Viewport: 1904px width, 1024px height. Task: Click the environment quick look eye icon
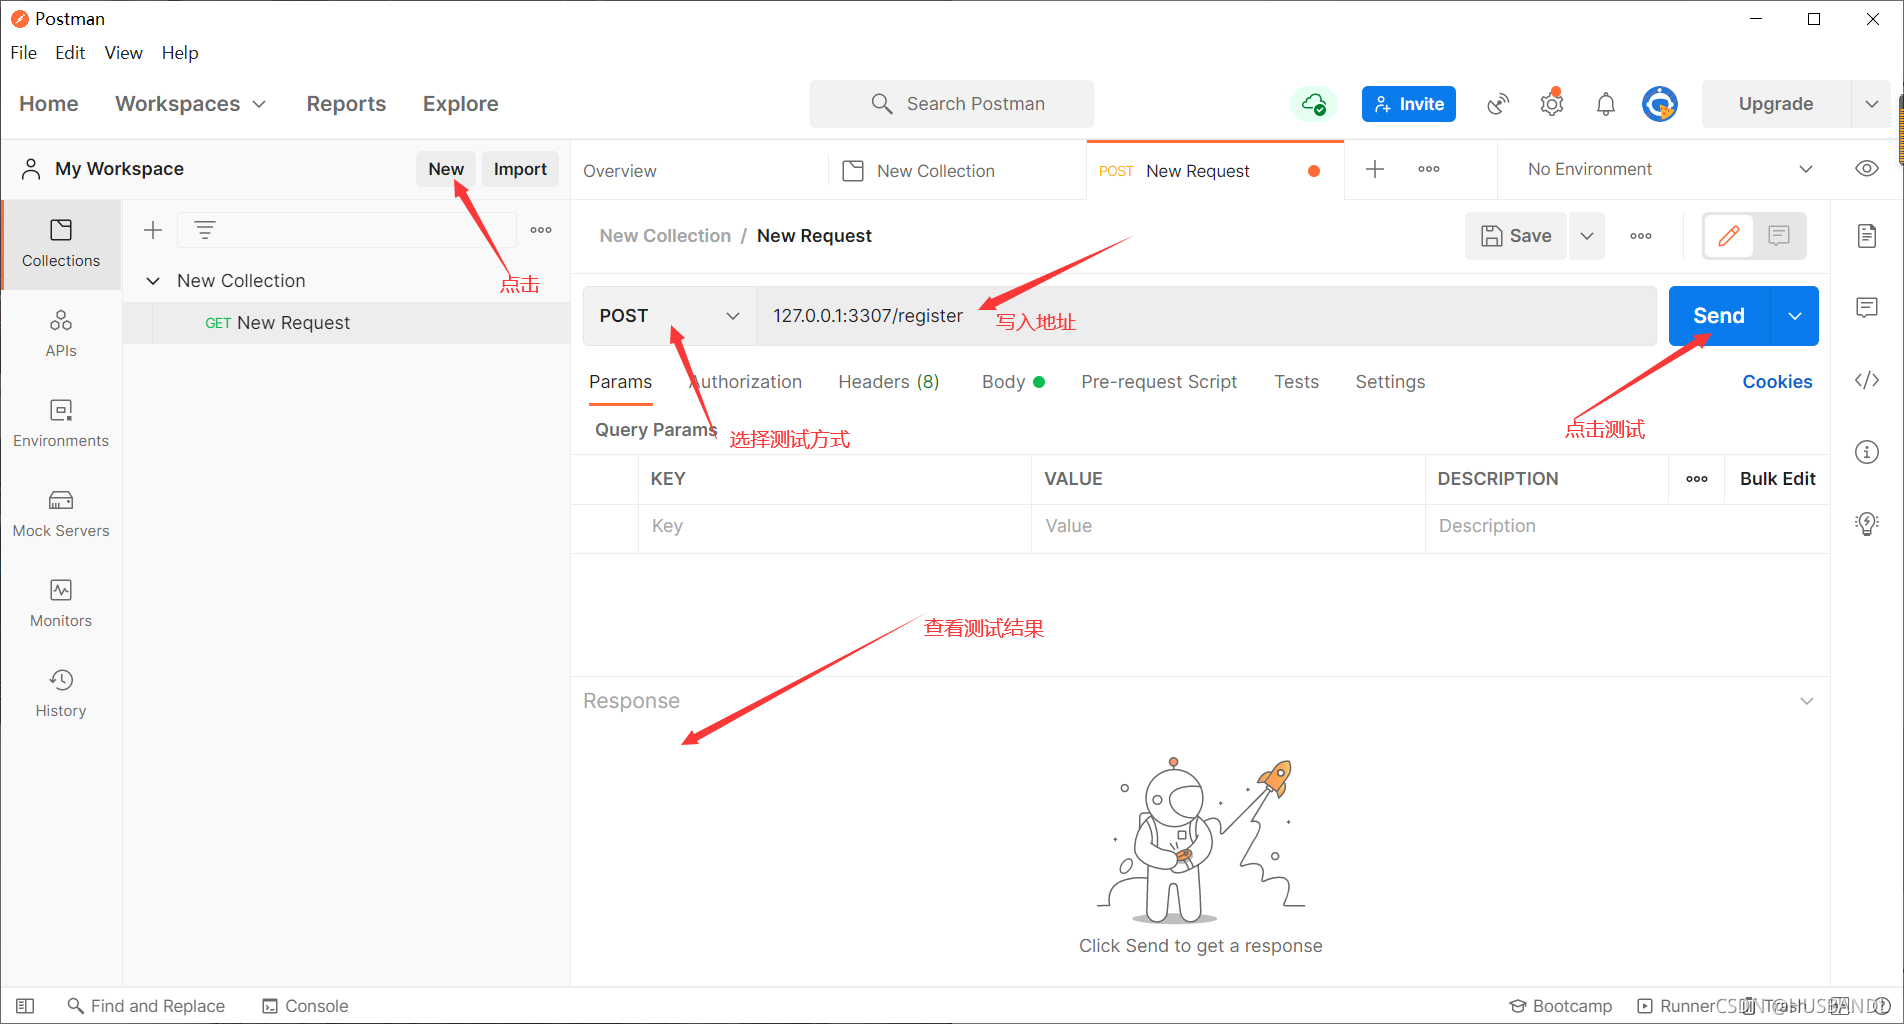coord(1867,169)
